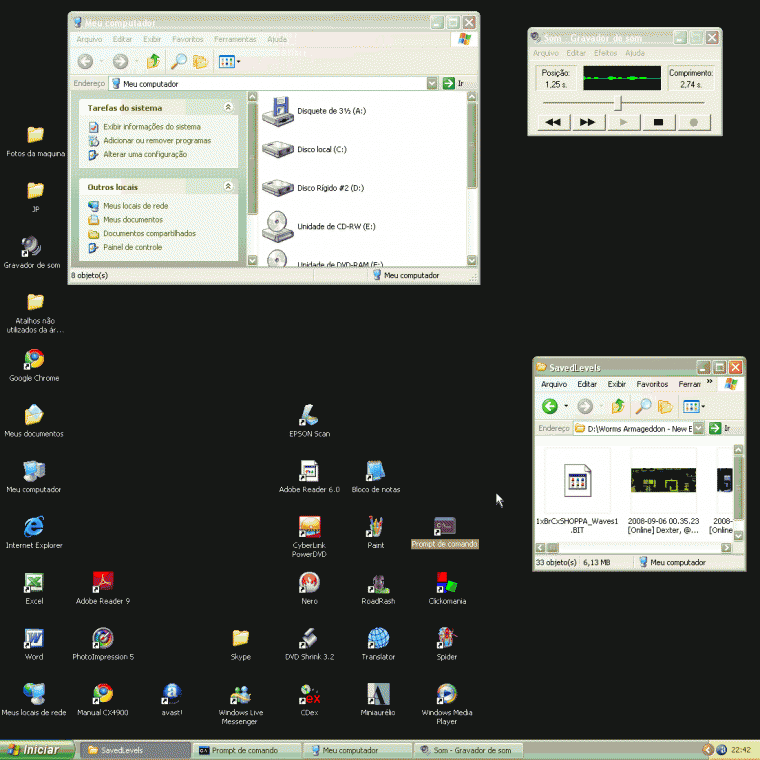Viewport: 760px width, 760px height.
Task: Click Back arrow in Meu computador window
Action: click(85, 62)
